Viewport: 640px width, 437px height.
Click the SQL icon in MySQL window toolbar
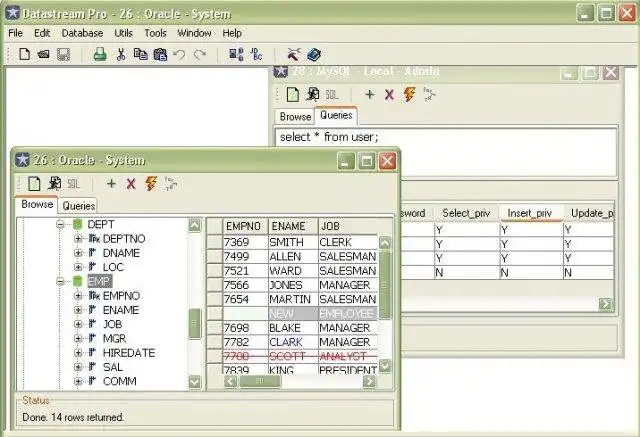point(332,95)
